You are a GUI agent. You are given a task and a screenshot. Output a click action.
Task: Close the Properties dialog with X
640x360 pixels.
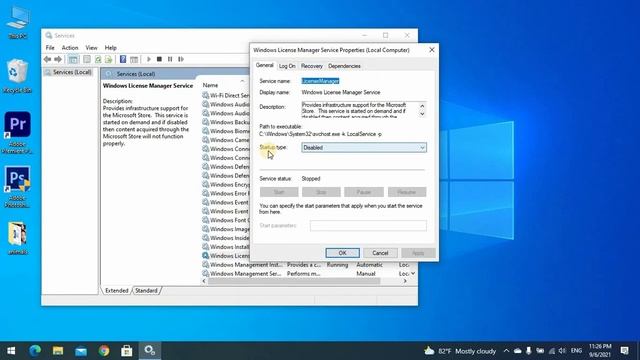[x=432, y=50]
